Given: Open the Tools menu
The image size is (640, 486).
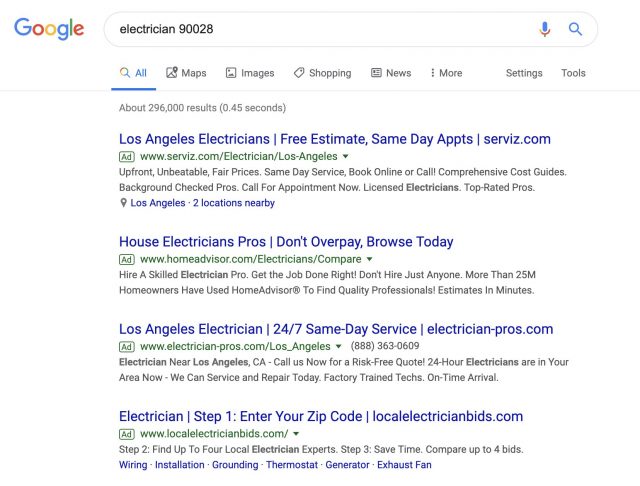Looking at the screenshot, I should (573, 73).
